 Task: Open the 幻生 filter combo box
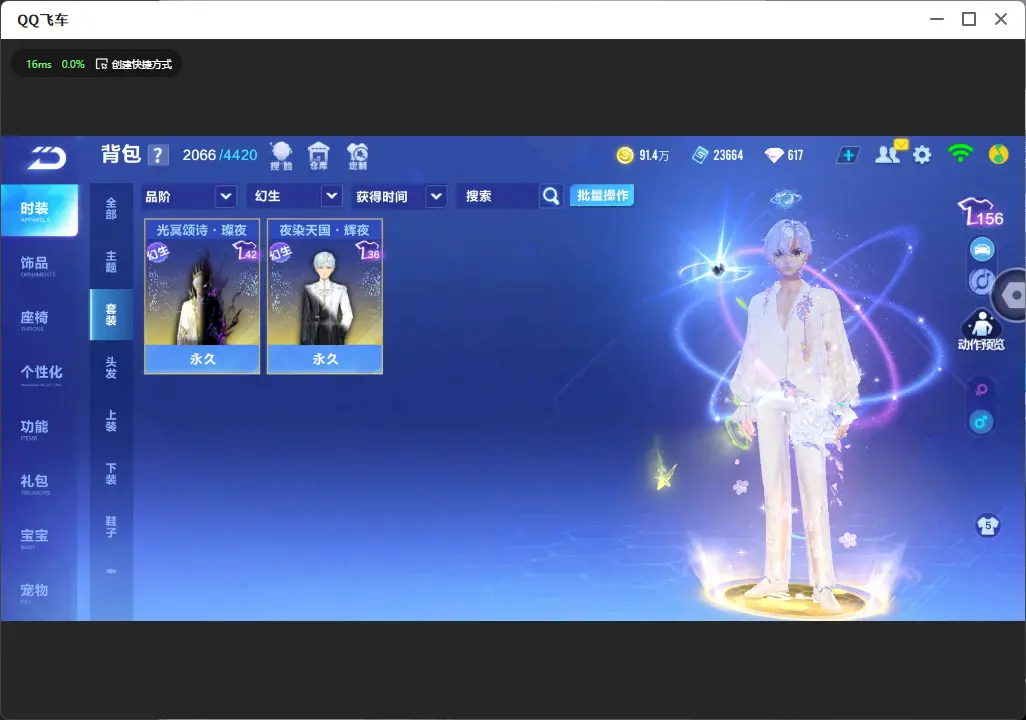click(294, 196)
